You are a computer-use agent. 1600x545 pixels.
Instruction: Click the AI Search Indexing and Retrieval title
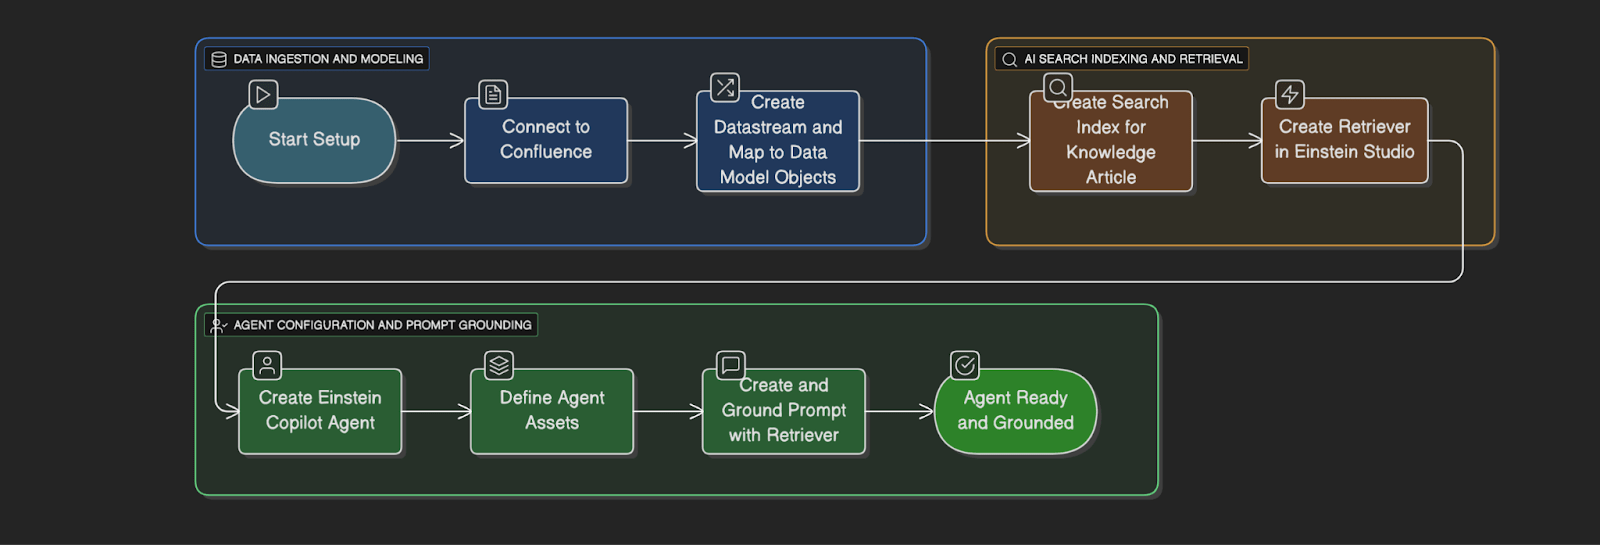click(1133, 59)
